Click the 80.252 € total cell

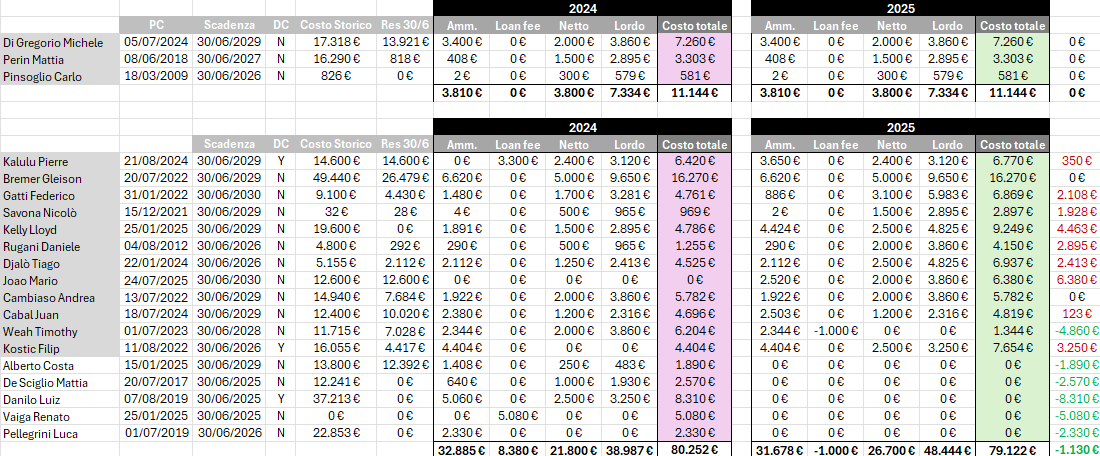click(694, 450)
